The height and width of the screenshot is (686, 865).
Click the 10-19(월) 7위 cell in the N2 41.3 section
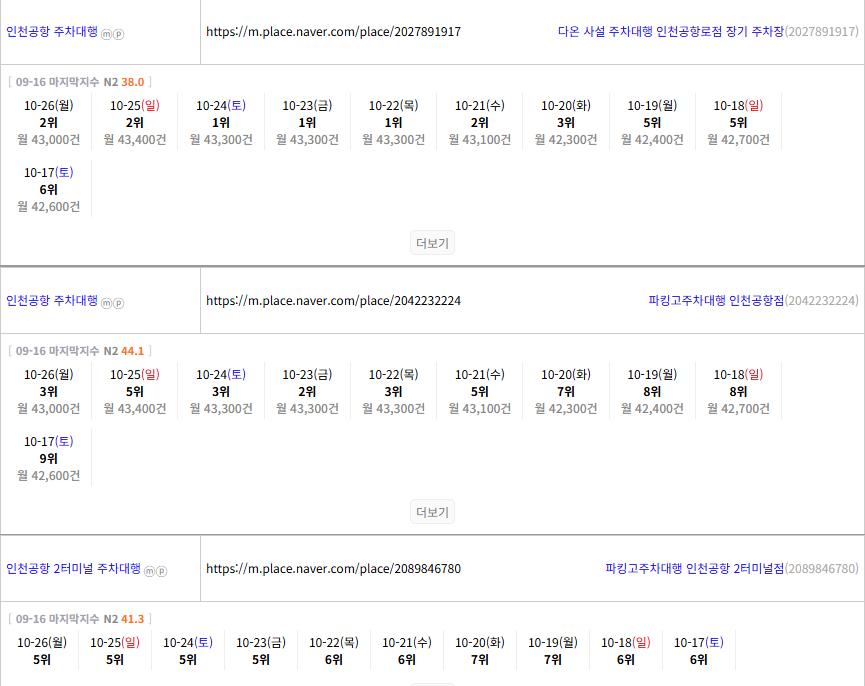click(x=553, y=651)
